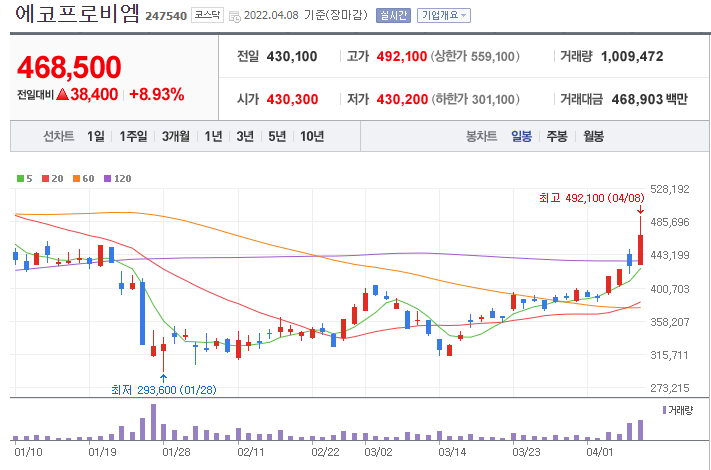This screenshot has height=470, width=711.
Task: Select the 1주일 line chart tab
Action: 133,136
